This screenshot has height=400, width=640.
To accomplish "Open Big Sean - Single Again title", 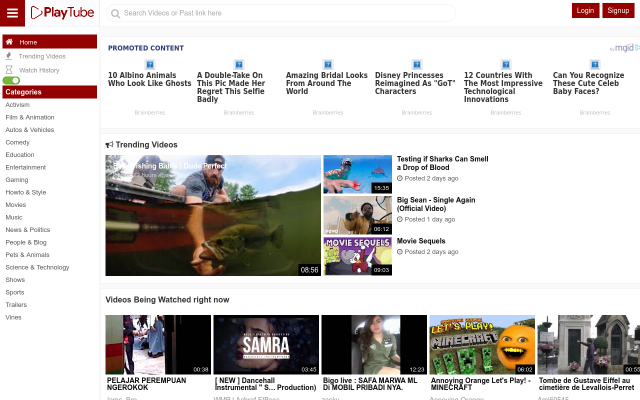I will [x=436, y=204].
